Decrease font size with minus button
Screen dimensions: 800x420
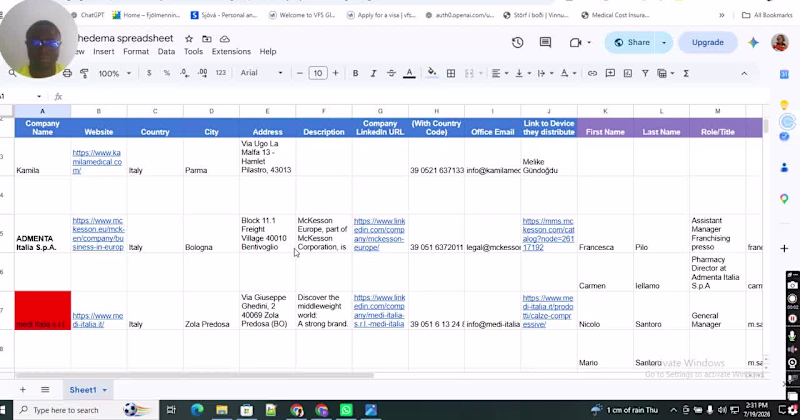[299, 73]
